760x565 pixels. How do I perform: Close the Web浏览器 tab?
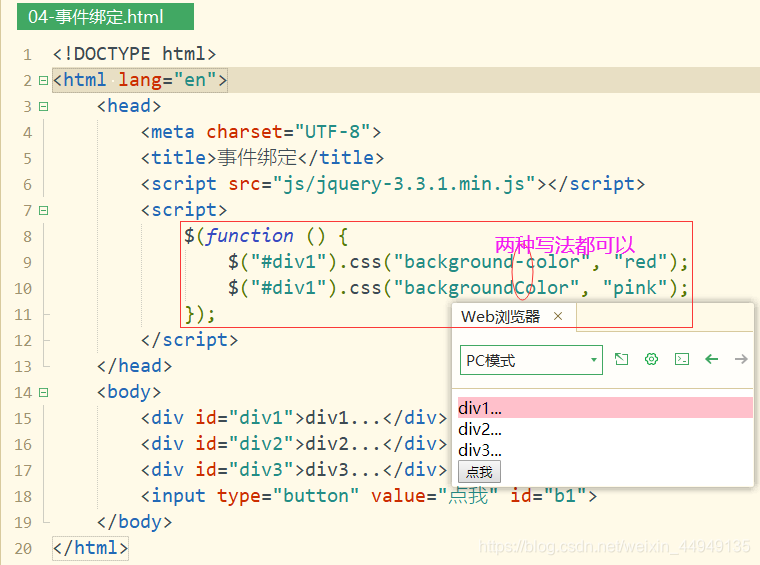(x=558, y=316)
